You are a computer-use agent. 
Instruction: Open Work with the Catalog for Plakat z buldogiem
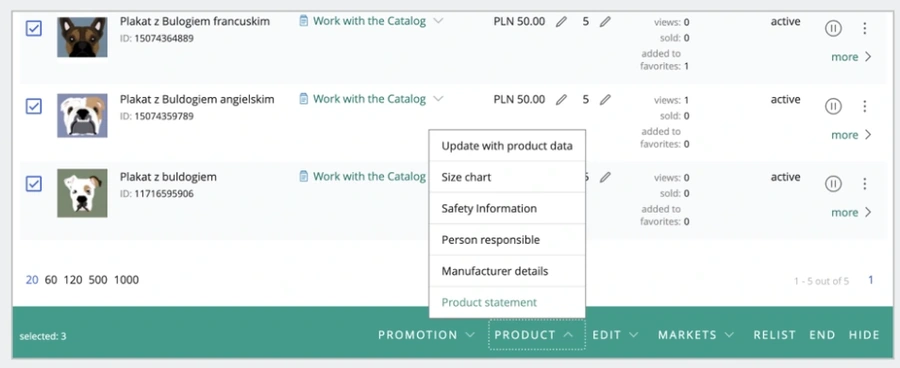(369, 176)
